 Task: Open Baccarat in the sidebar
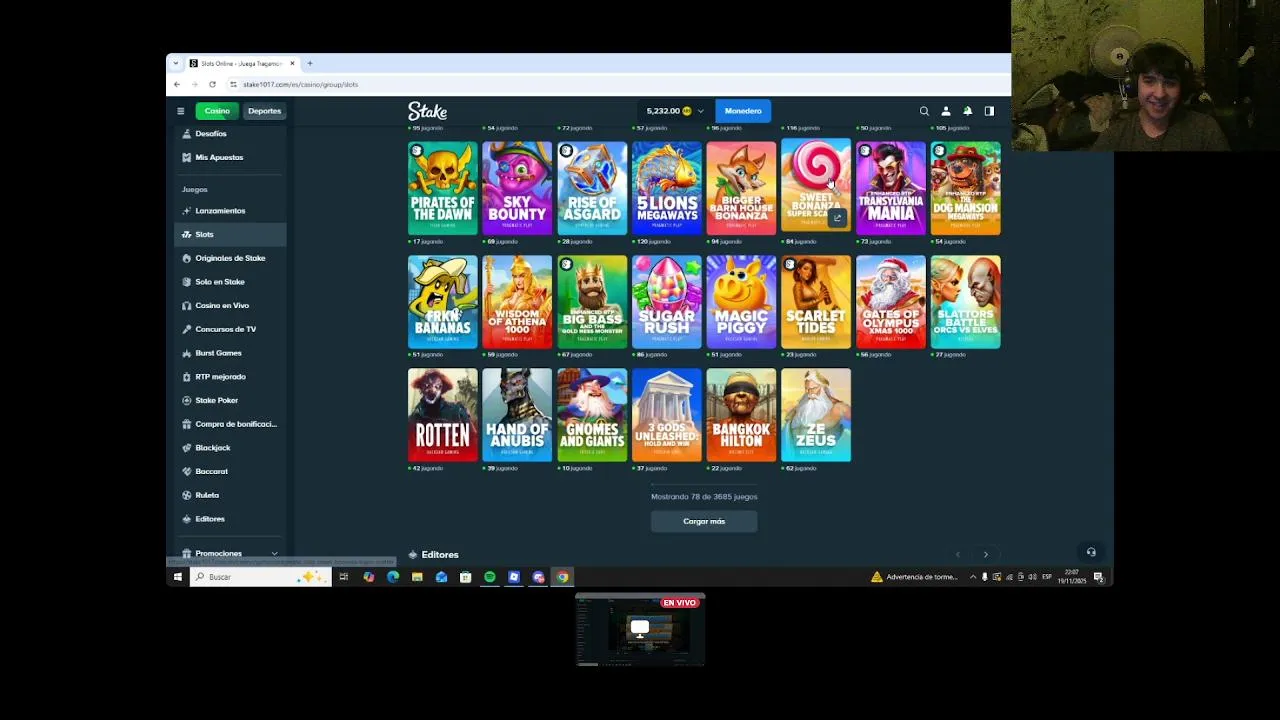click(x=231, y=471)
